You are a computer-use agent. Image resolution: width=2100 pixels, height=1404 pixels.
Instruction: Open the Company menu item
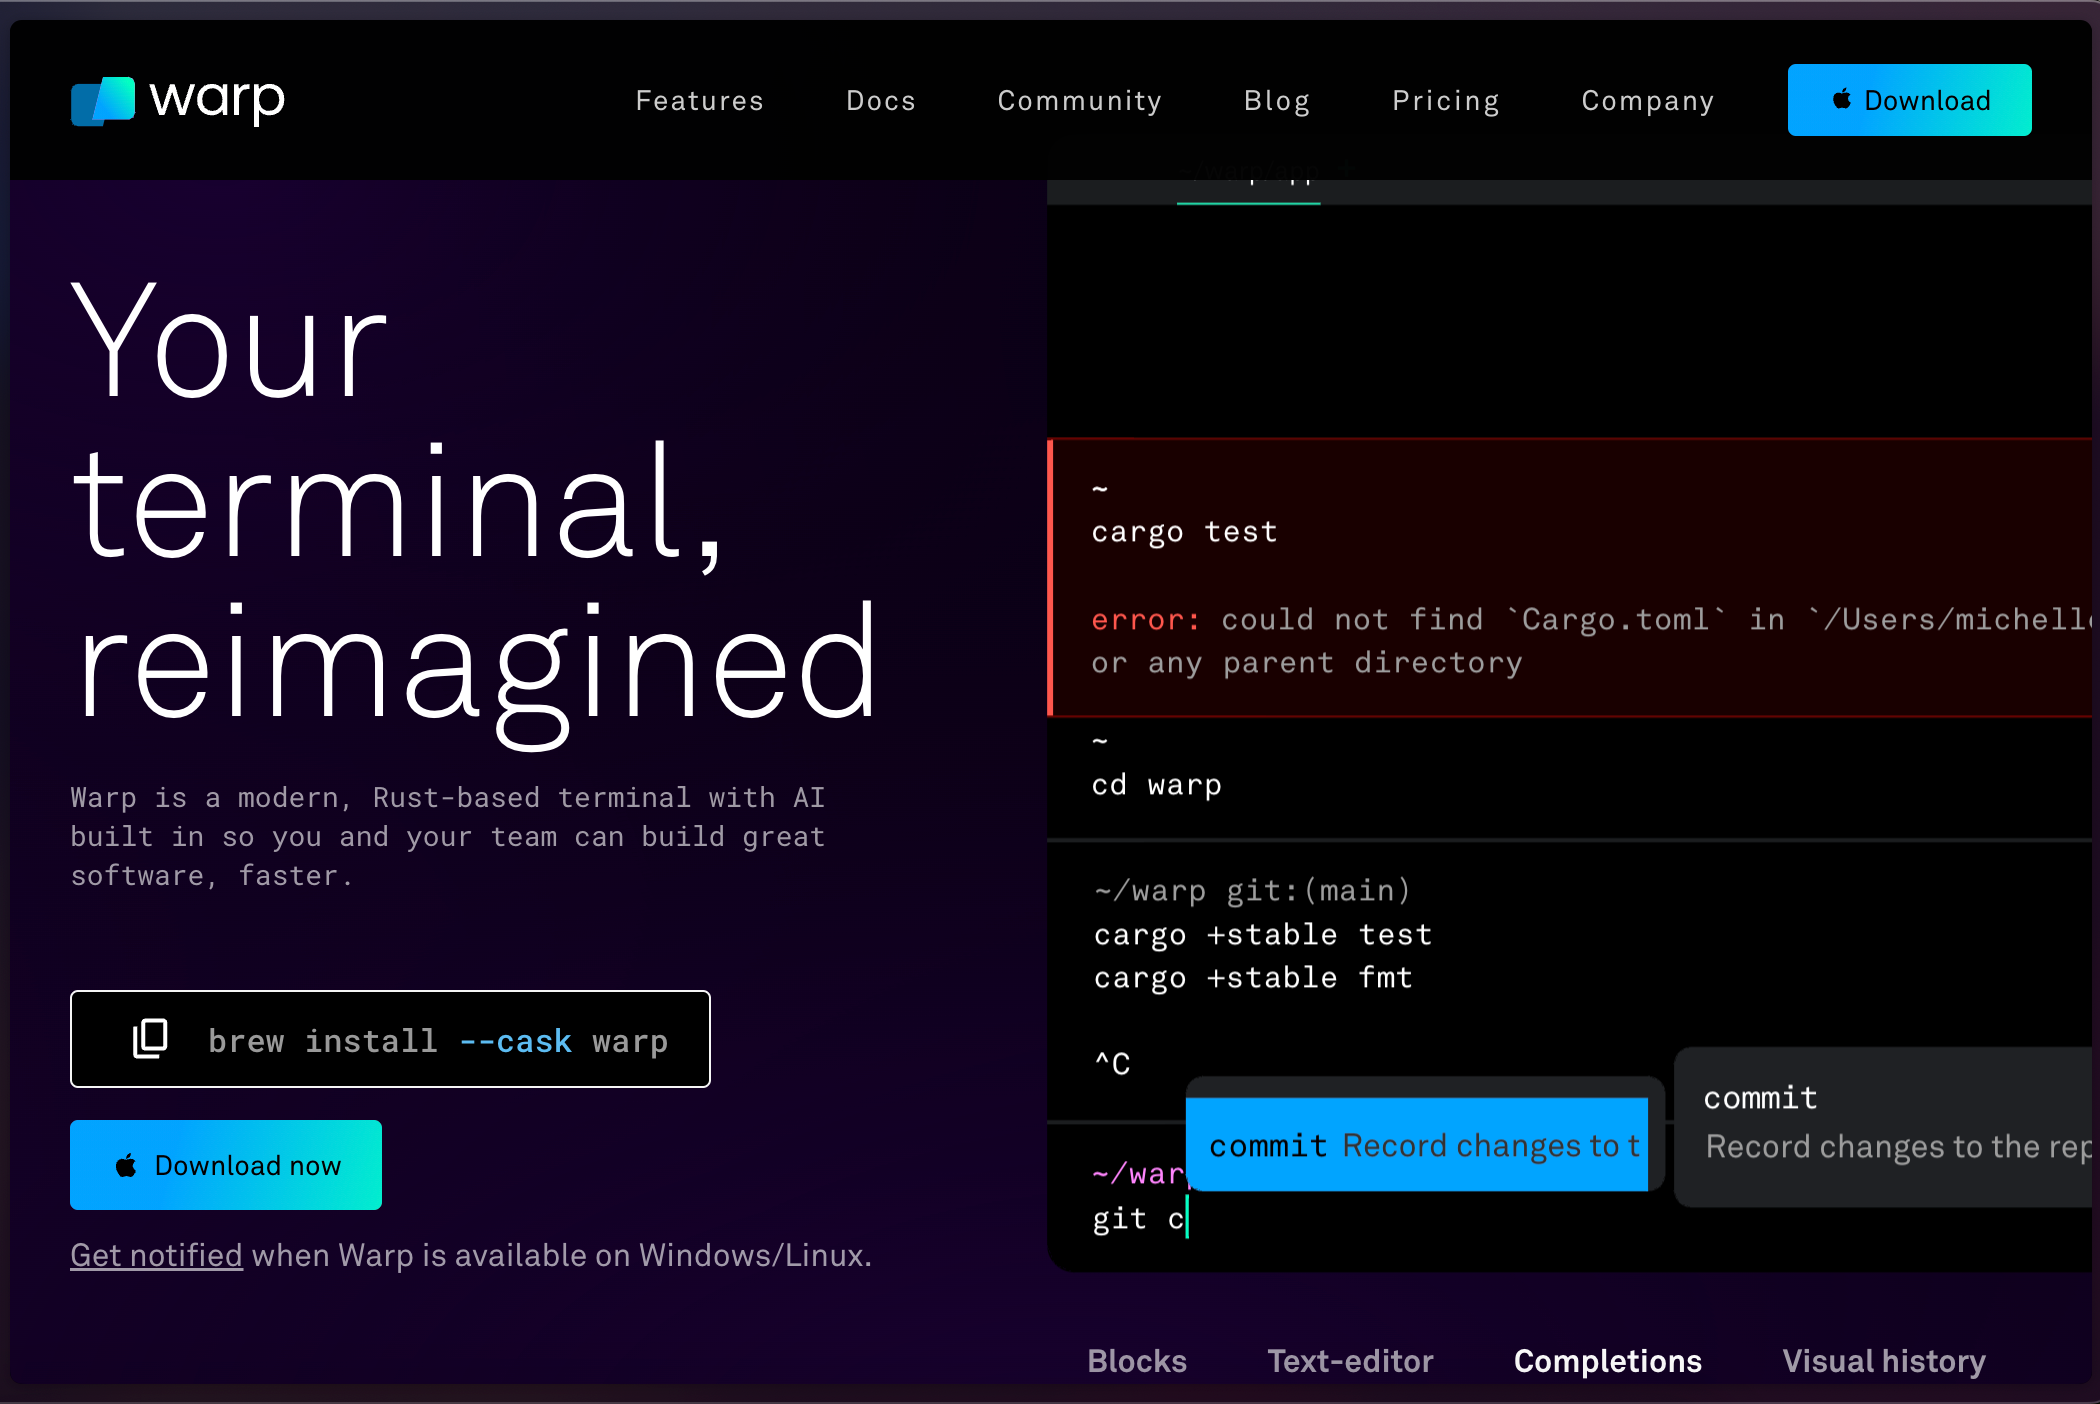tap(1647, 101)
